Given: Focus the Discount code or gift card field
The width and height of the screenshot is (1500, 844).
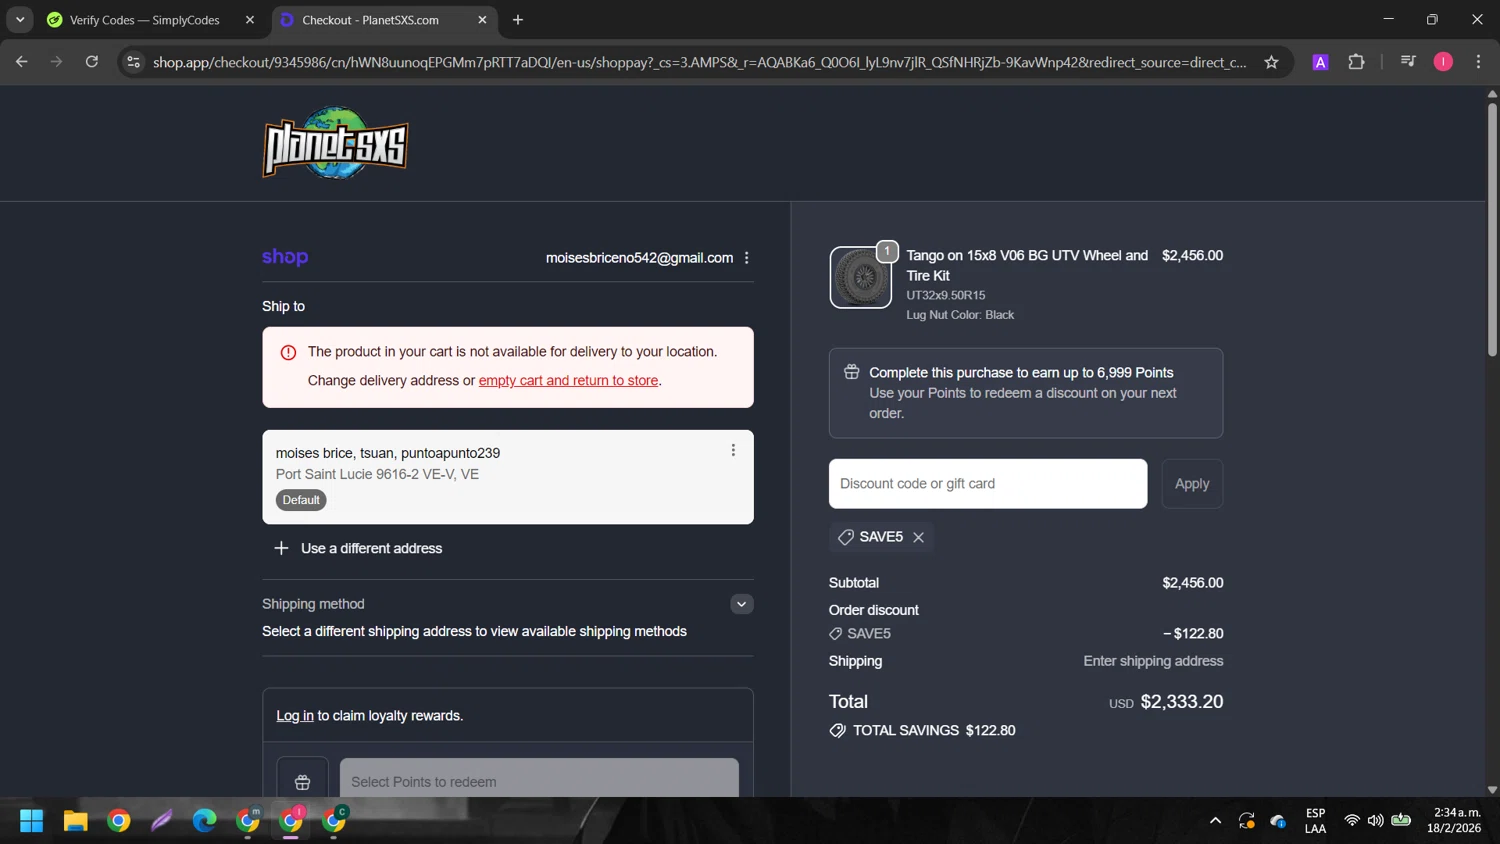Looking at the screenshot, I should 988,484.
